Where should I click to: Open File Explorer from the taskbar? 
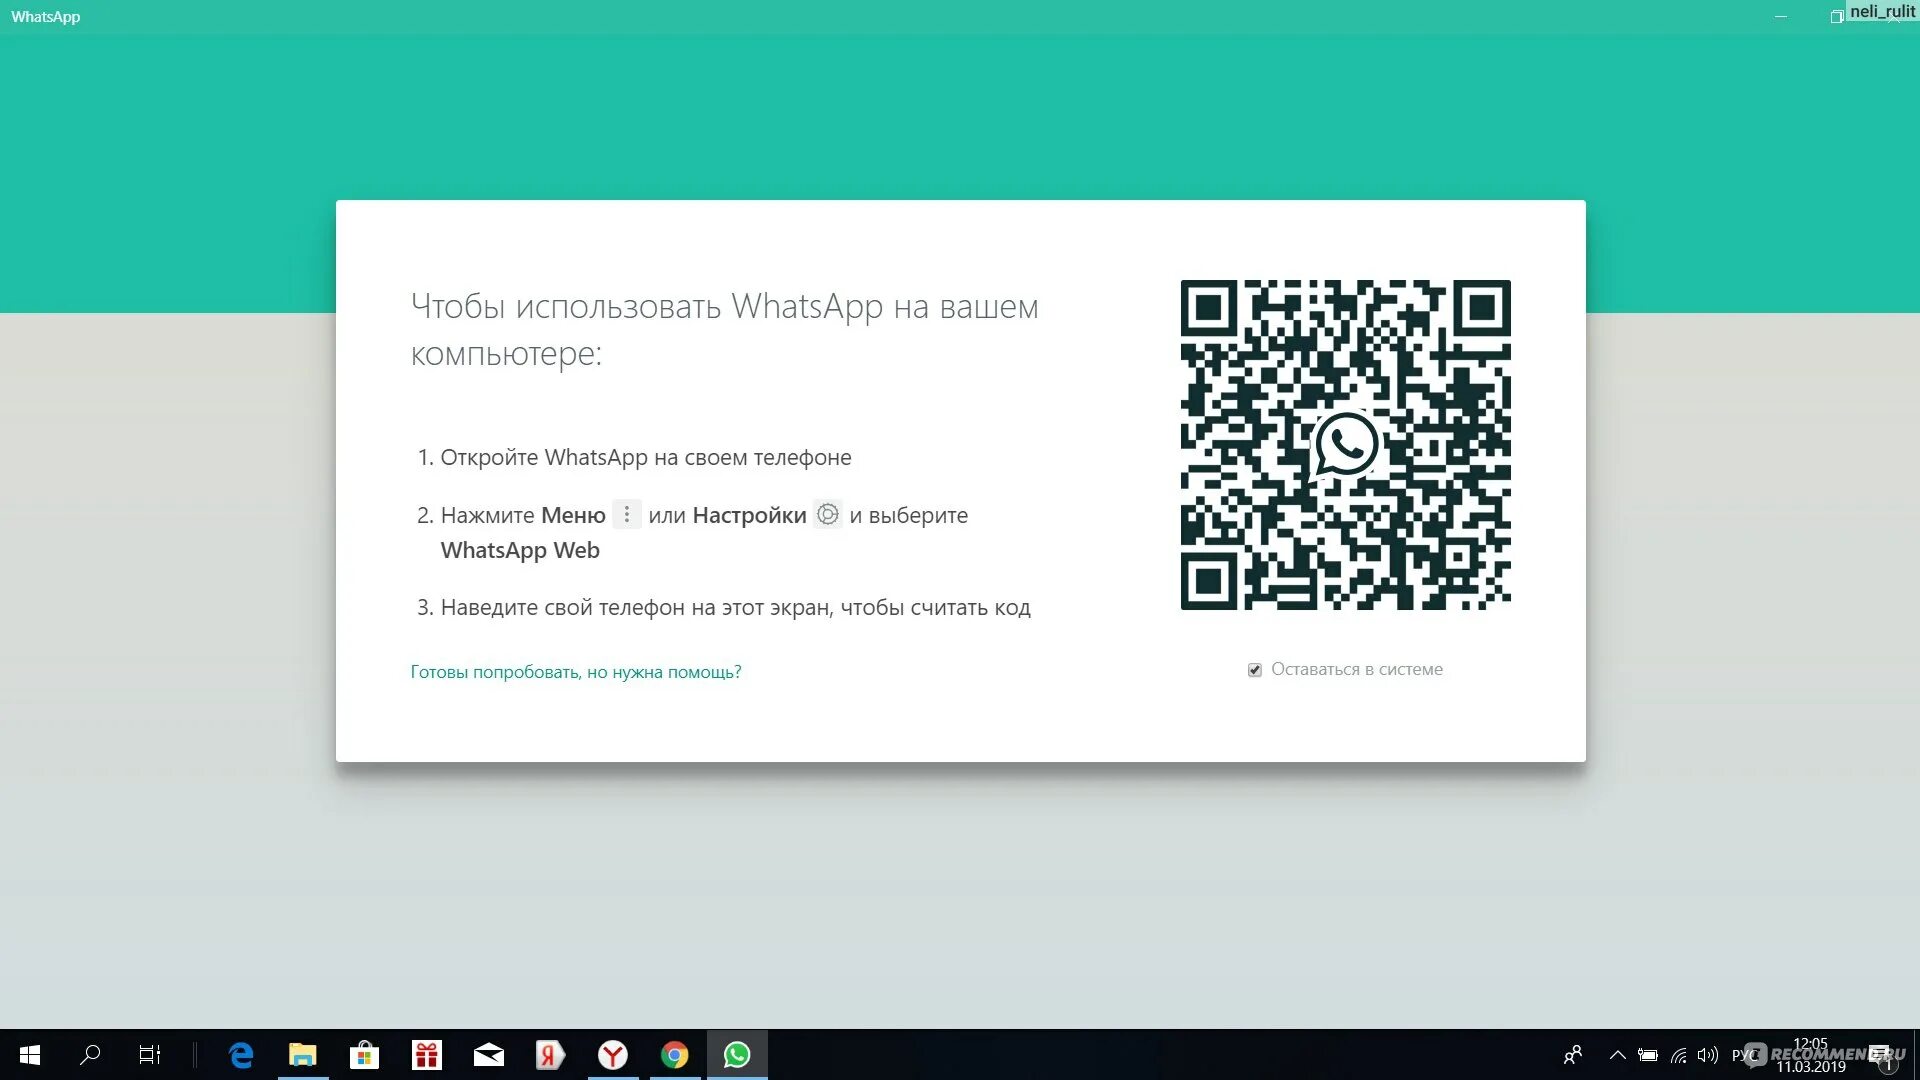[303, 1055]
